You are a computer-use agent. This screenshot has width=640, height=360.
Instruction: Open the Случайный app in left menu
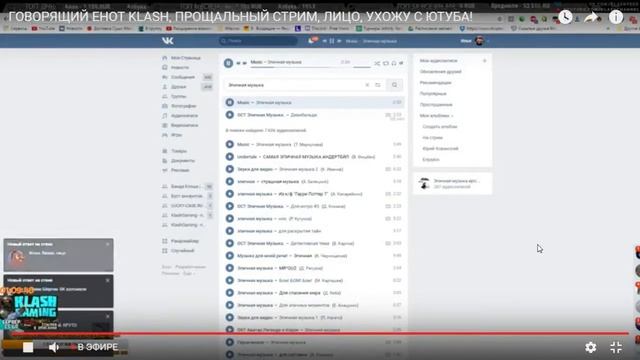point(178,251)
